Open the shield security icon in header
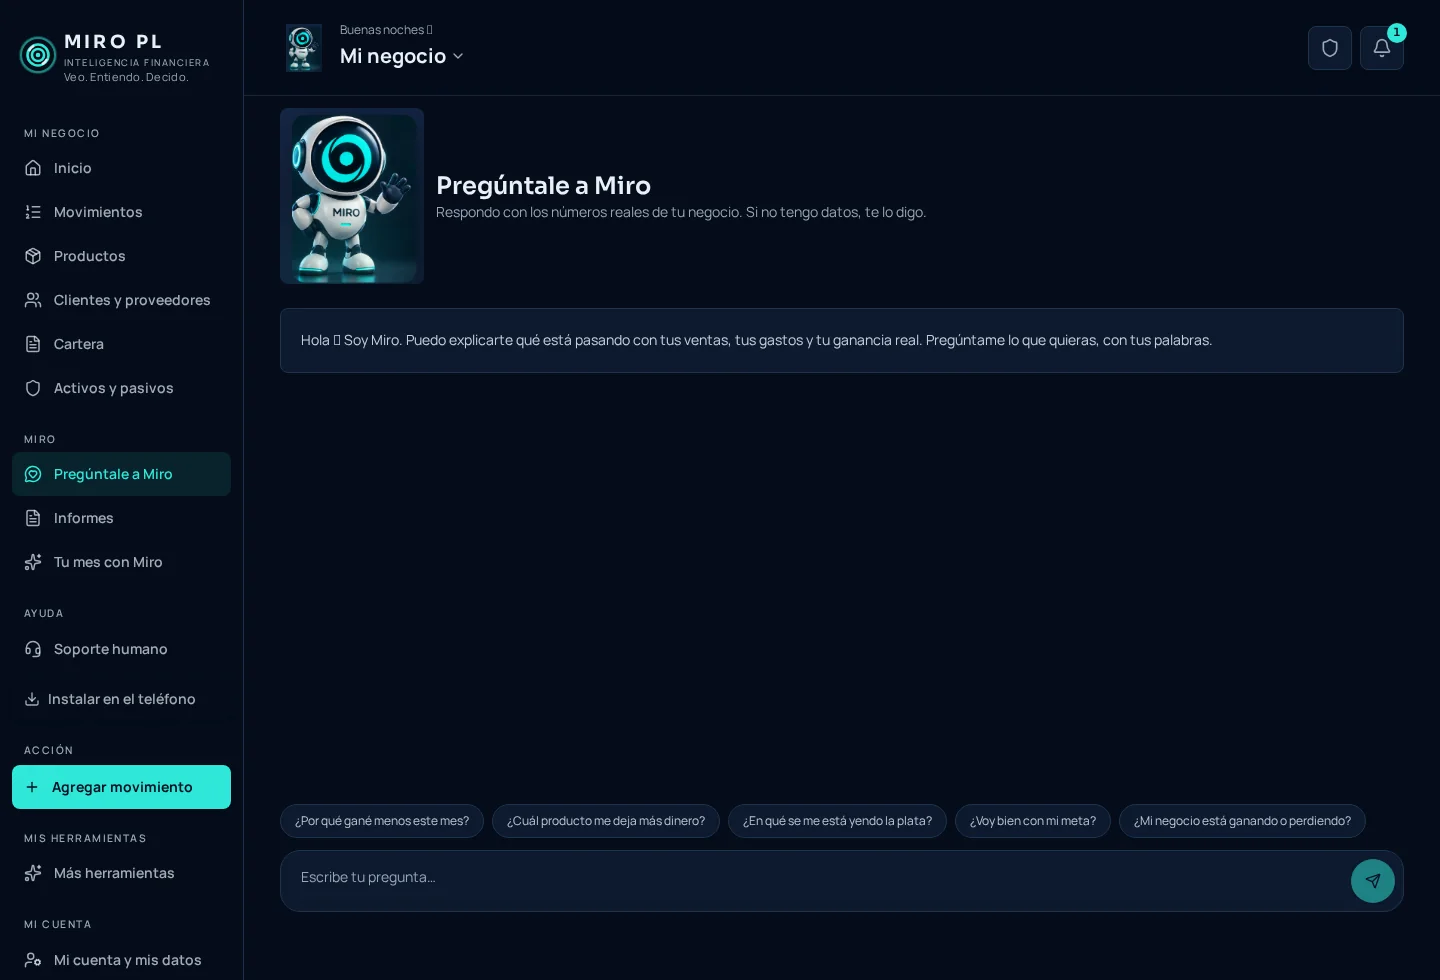Viewport: 1440px width, 980px height. tap(1330, 48)
